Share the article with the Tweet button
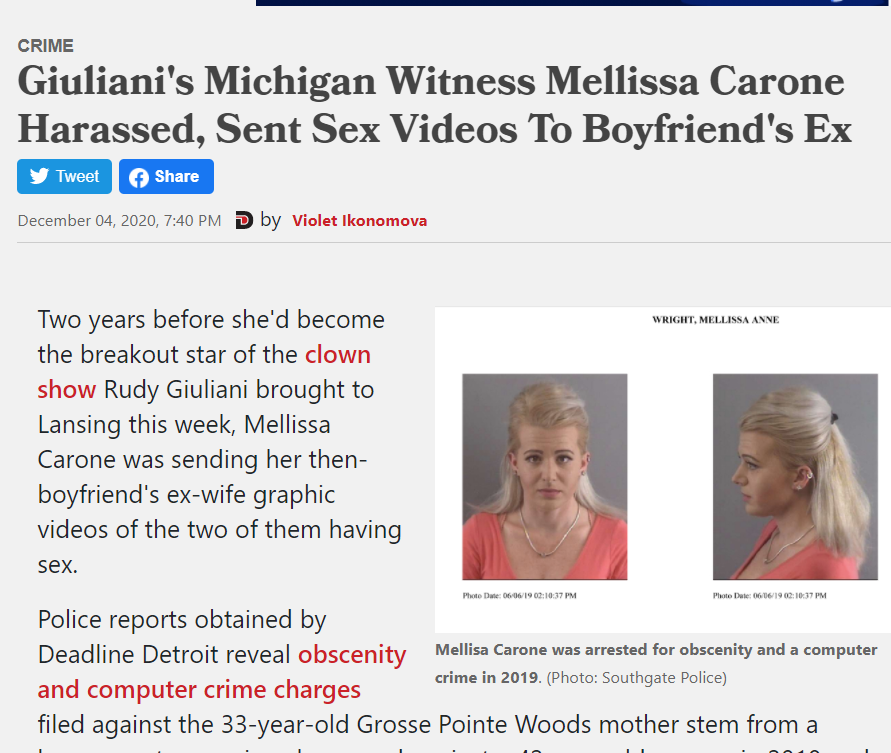The height and width of the screenshot is (753, 891). pos(64,177)
